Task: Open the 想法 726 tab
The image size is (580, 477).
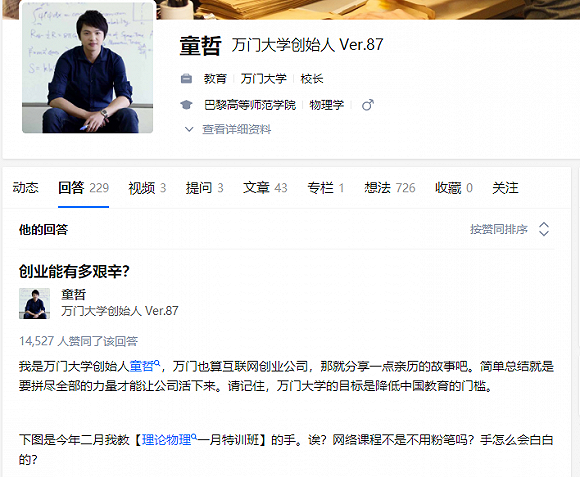Action: 390,188
